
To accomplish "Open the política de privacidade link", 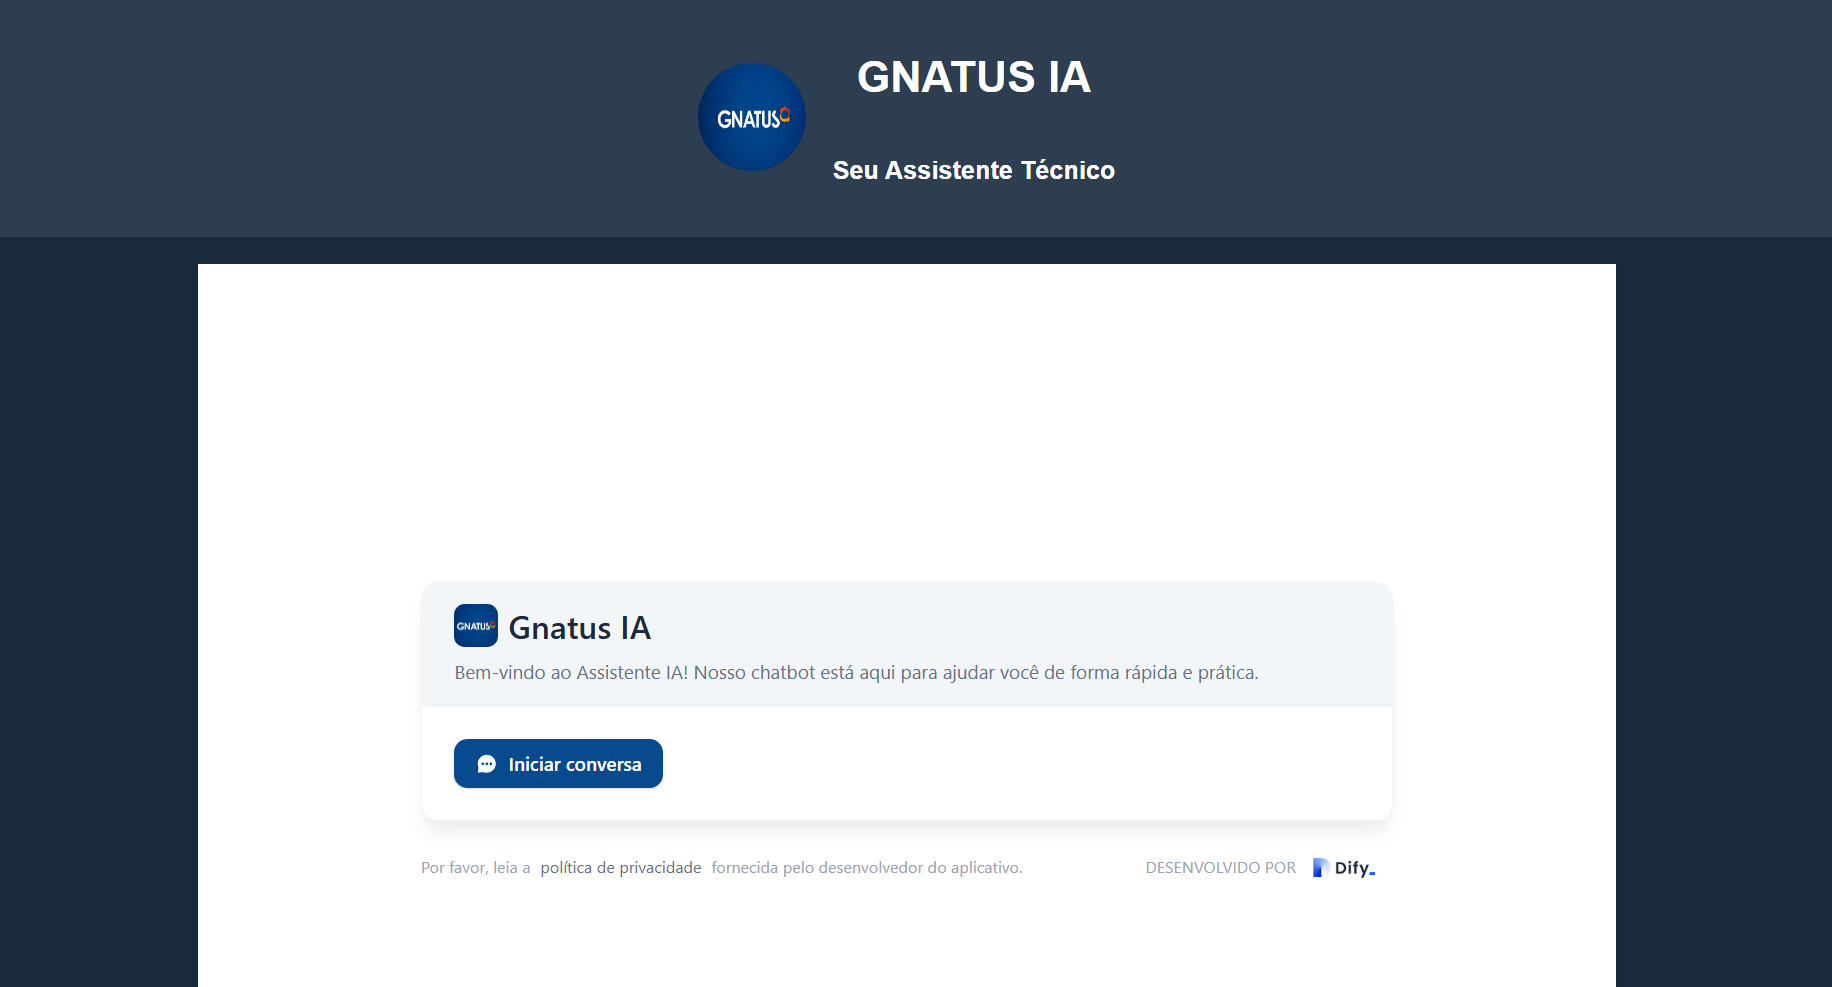I will 621,868.
